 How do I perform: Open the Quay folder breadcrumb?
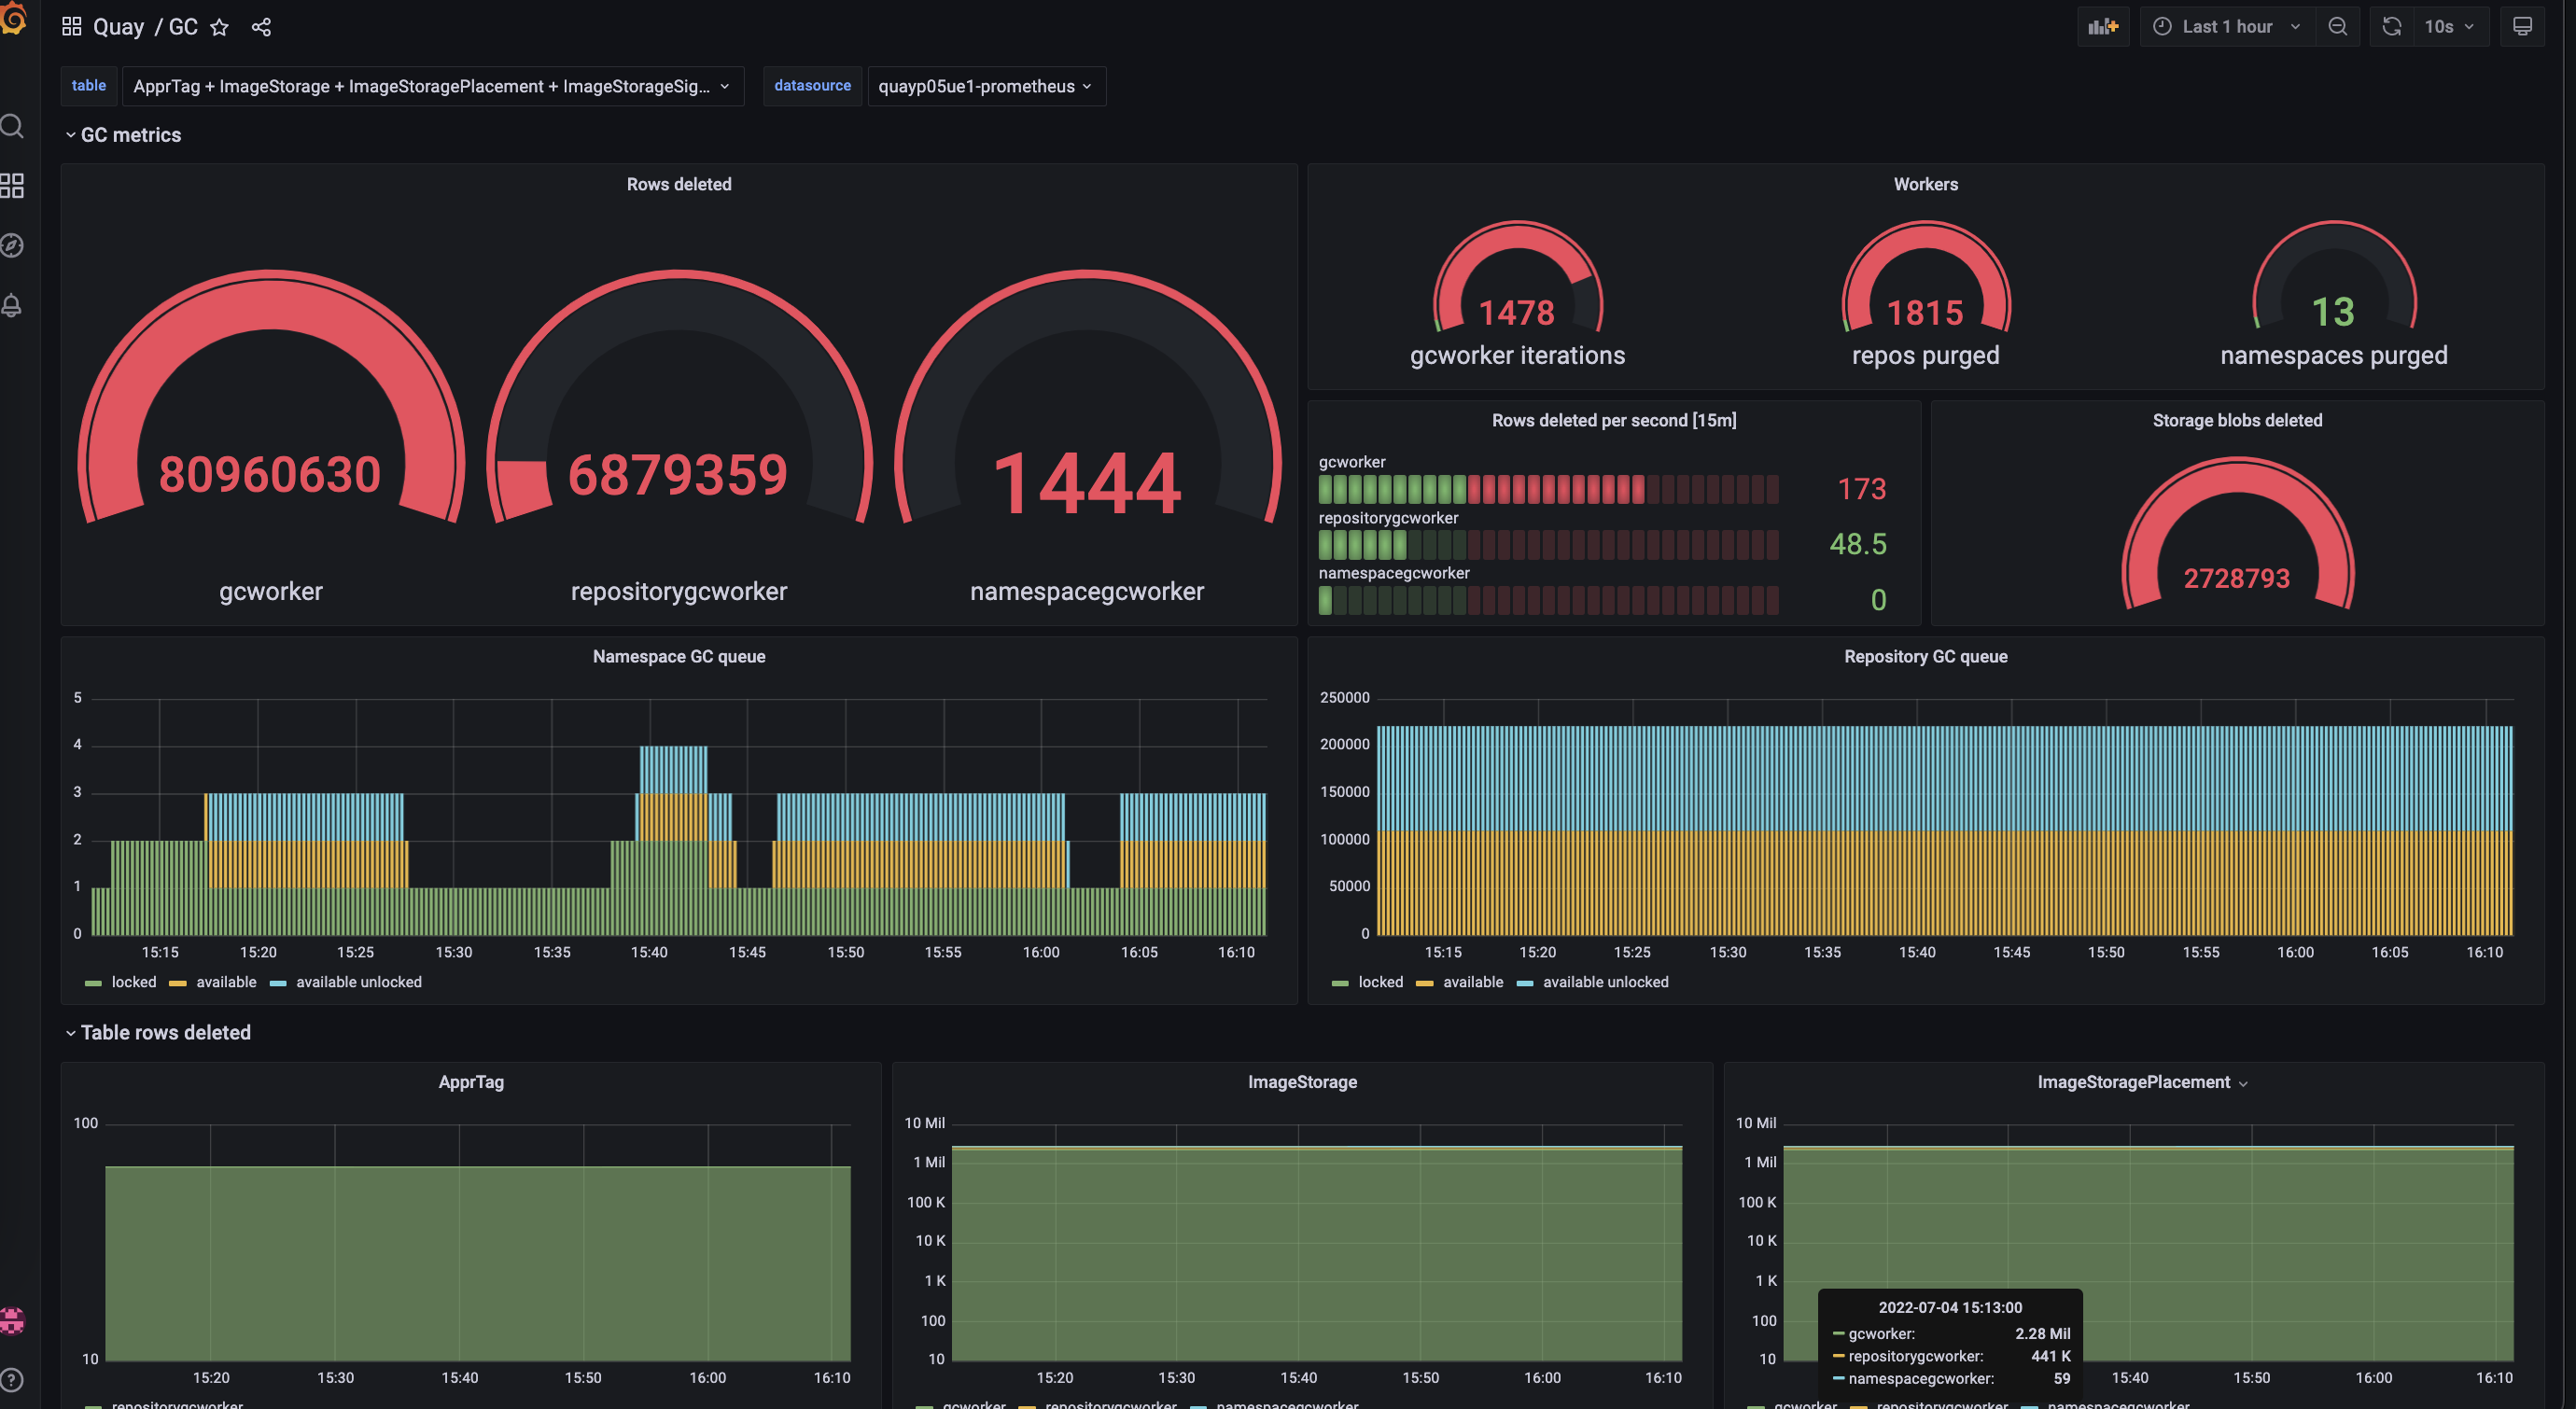(x=120, y=26)
